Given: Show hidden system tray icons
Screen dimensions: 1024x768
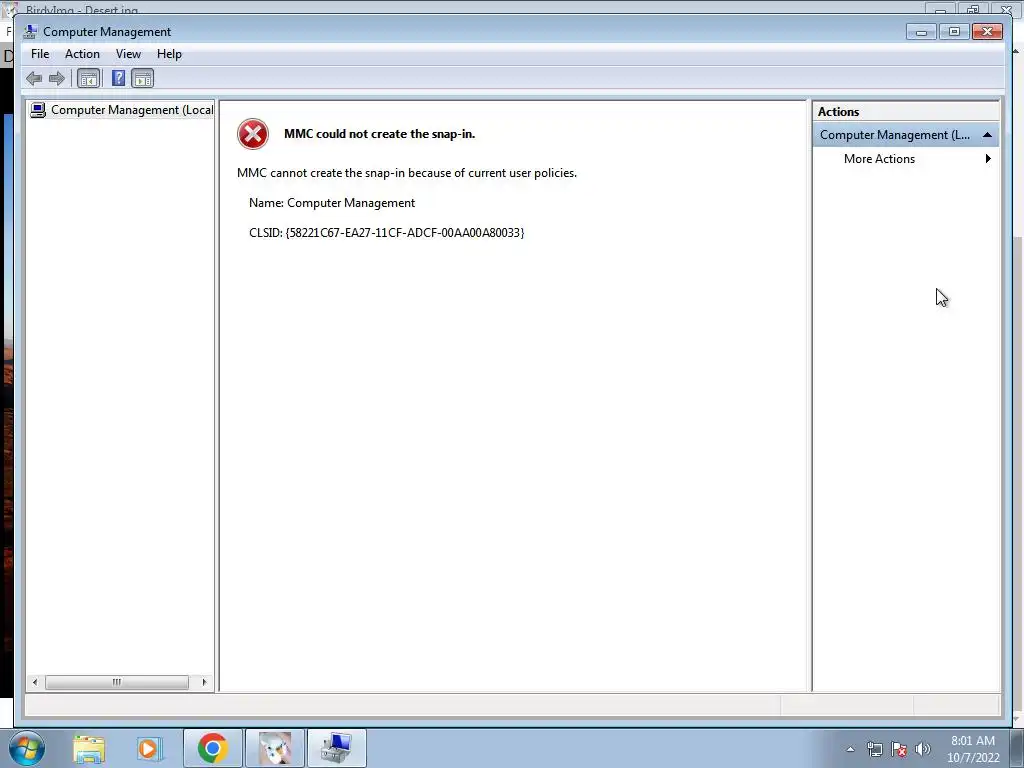Looking at the screenshot, I should click(x=850, y=749).
